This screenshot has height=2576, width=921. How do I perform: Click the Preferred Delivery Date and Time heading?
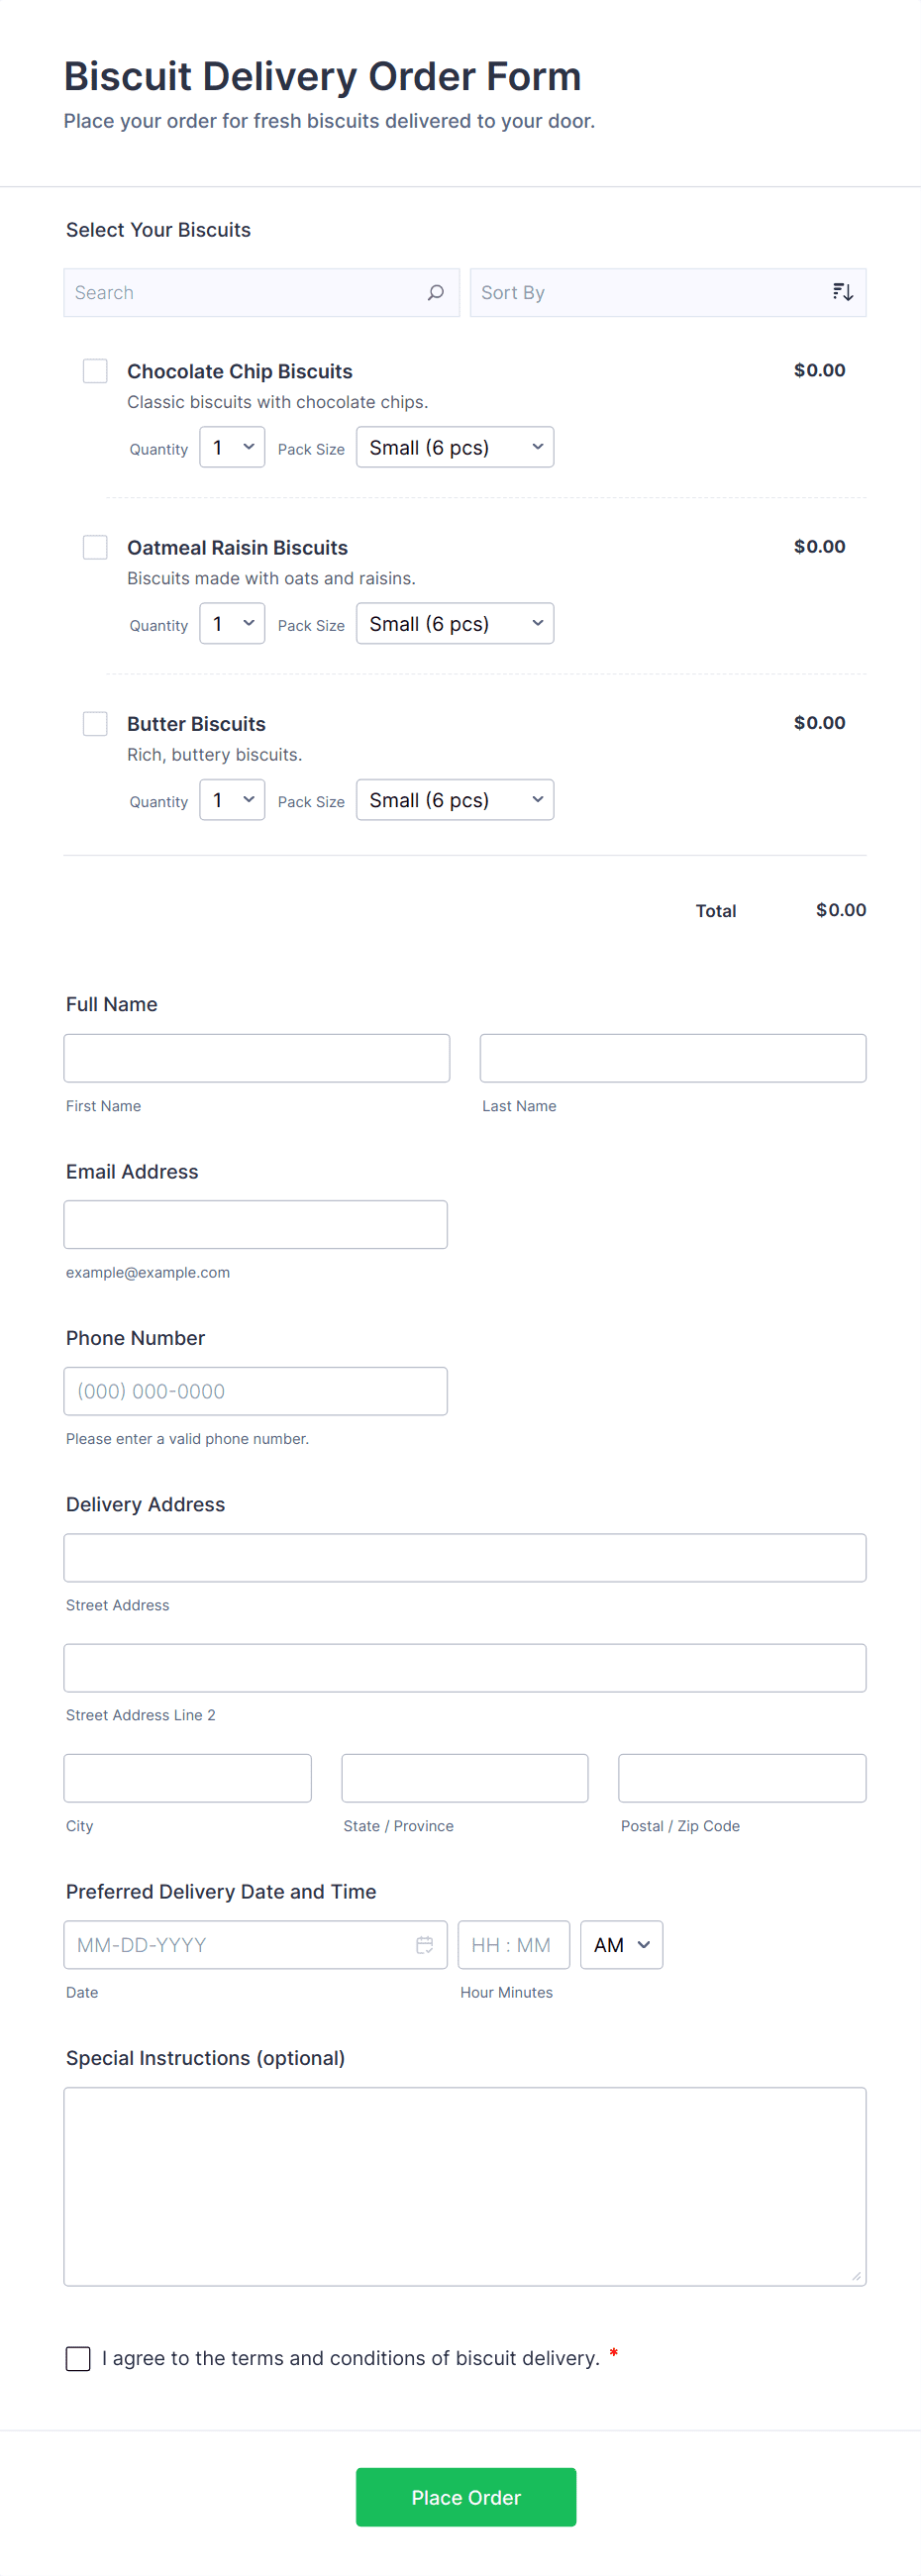[221, 1891]
